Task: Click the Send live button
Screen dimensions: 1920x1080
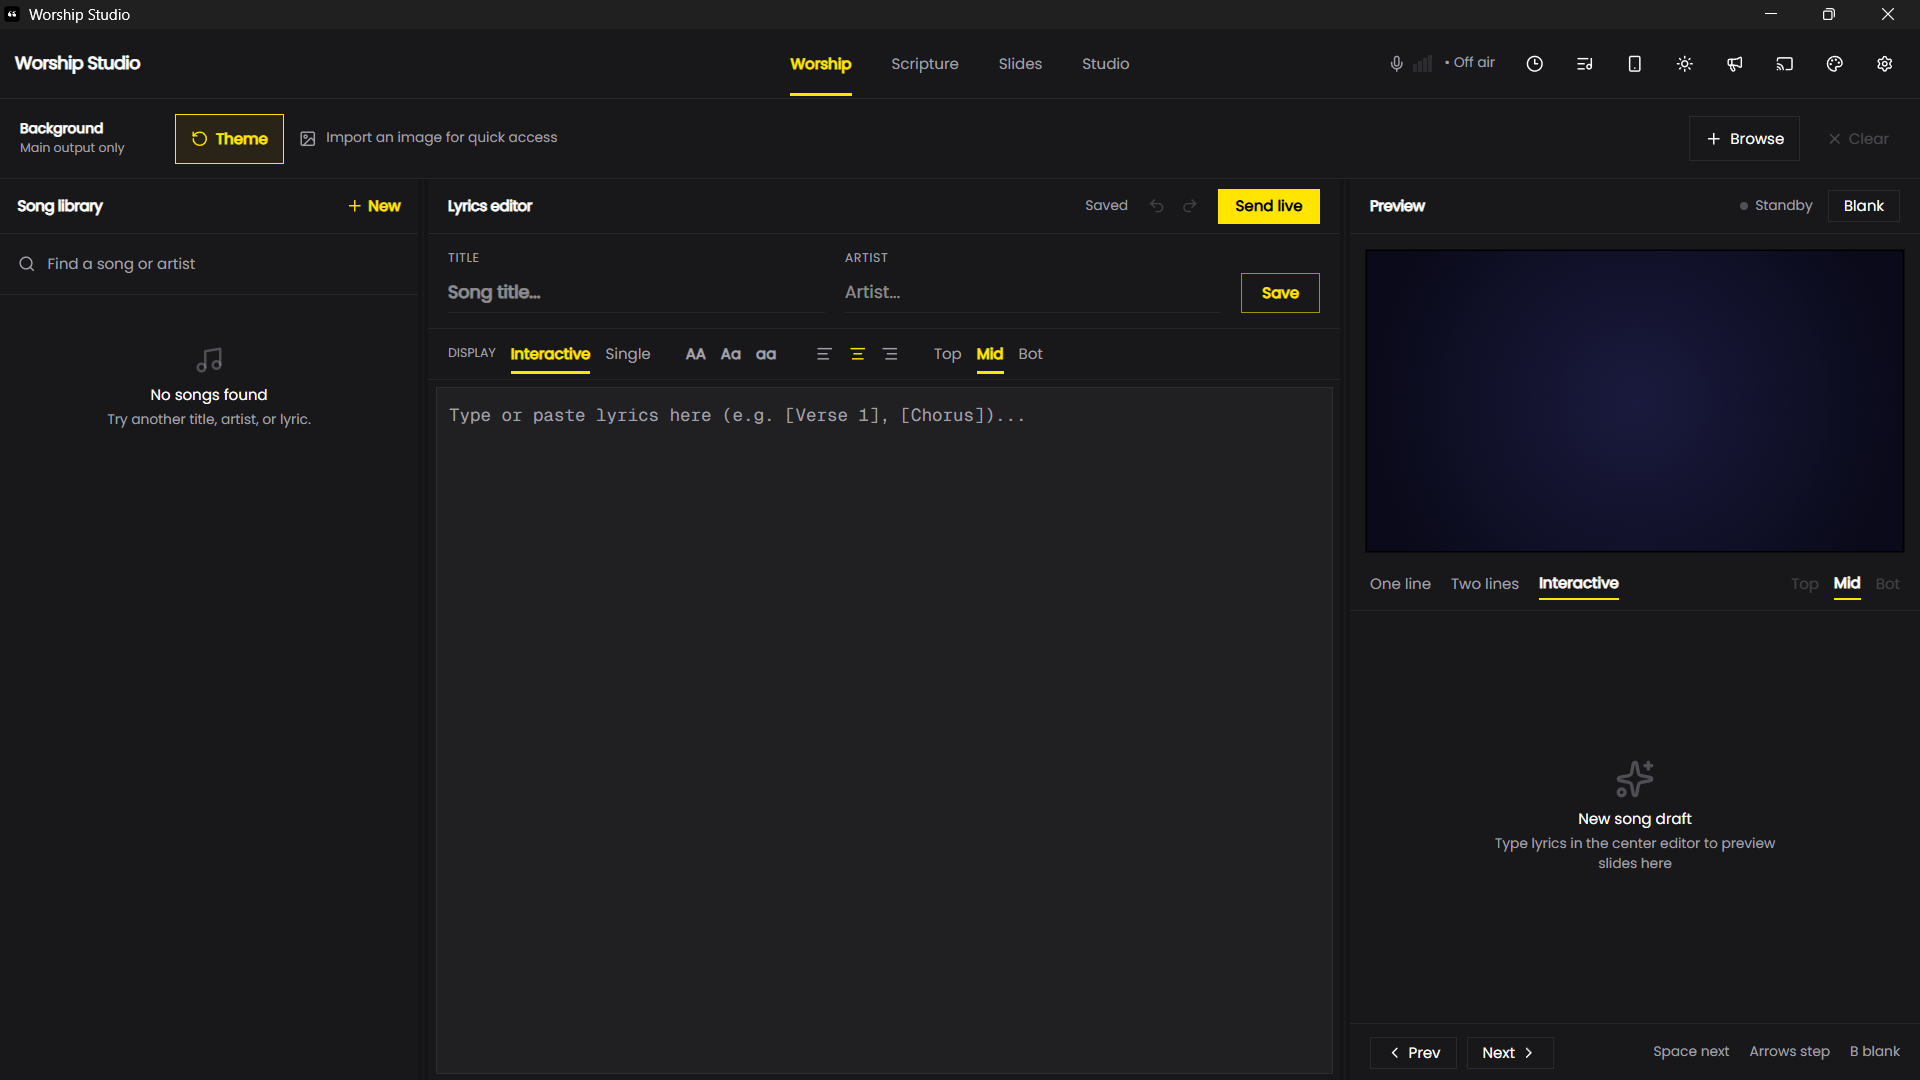Action: (1268, 206)
